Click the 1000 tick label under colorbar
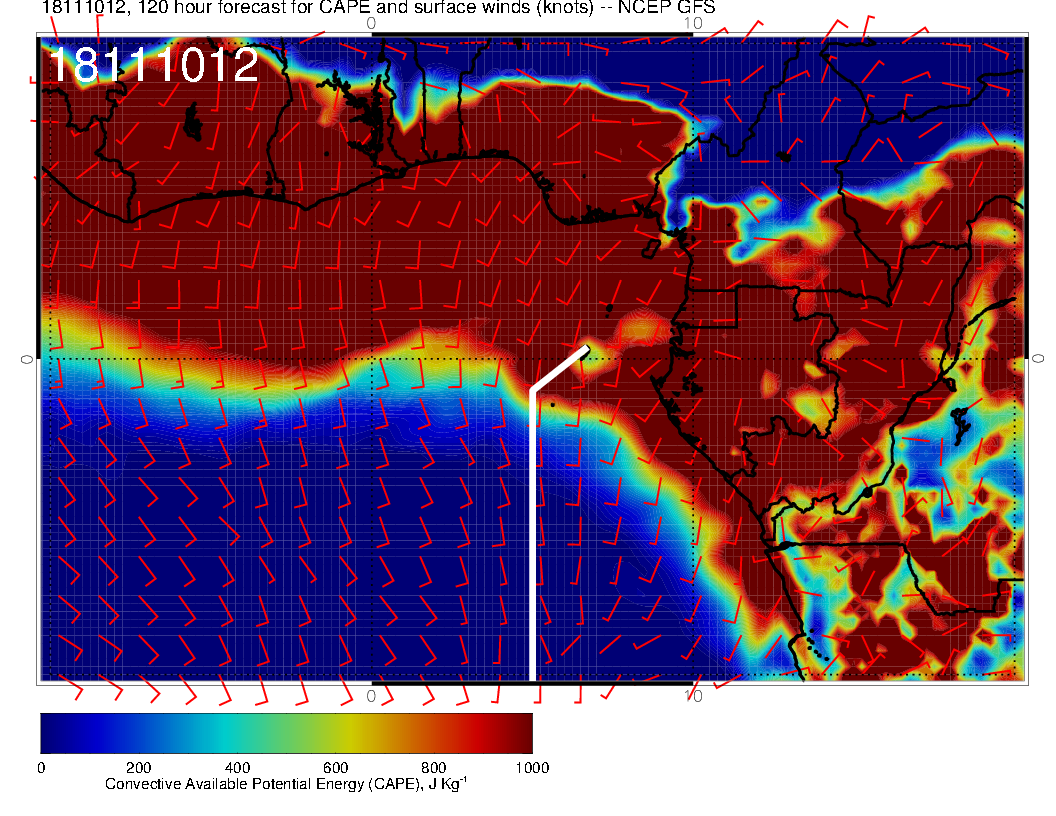The height and width of the screenshot is (816, 1056). click(x=532, y=768)
